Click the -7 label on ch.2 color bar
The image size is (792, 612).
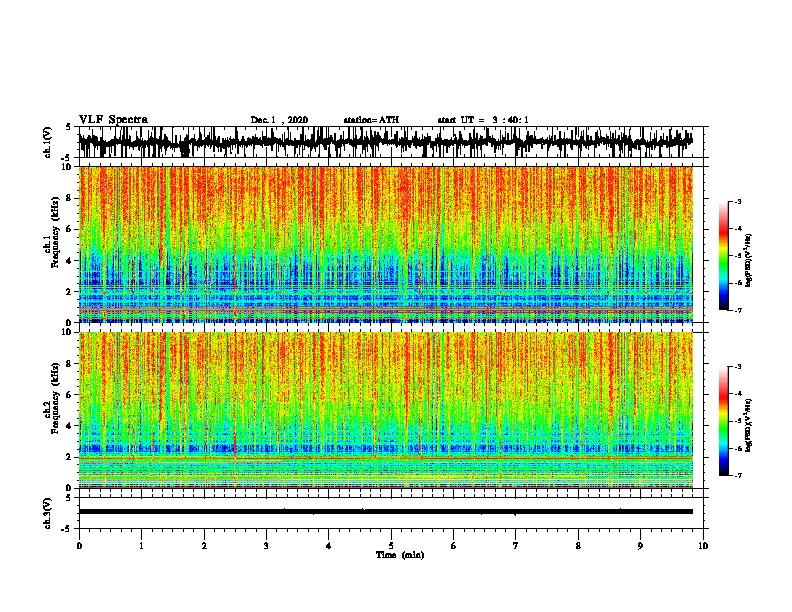coord(737,475)
